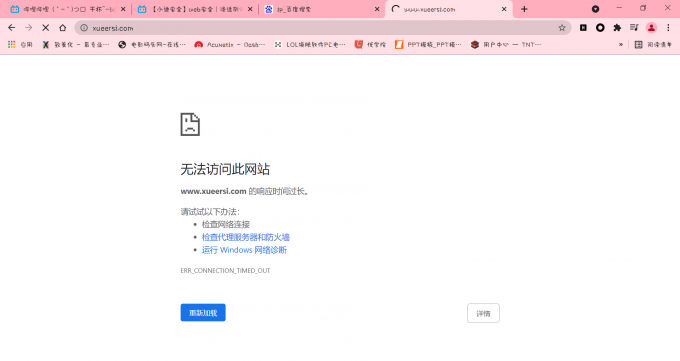The image size is (680, 361).
Task: Click the 详情 details button
Action: click(x=483, y=313)
